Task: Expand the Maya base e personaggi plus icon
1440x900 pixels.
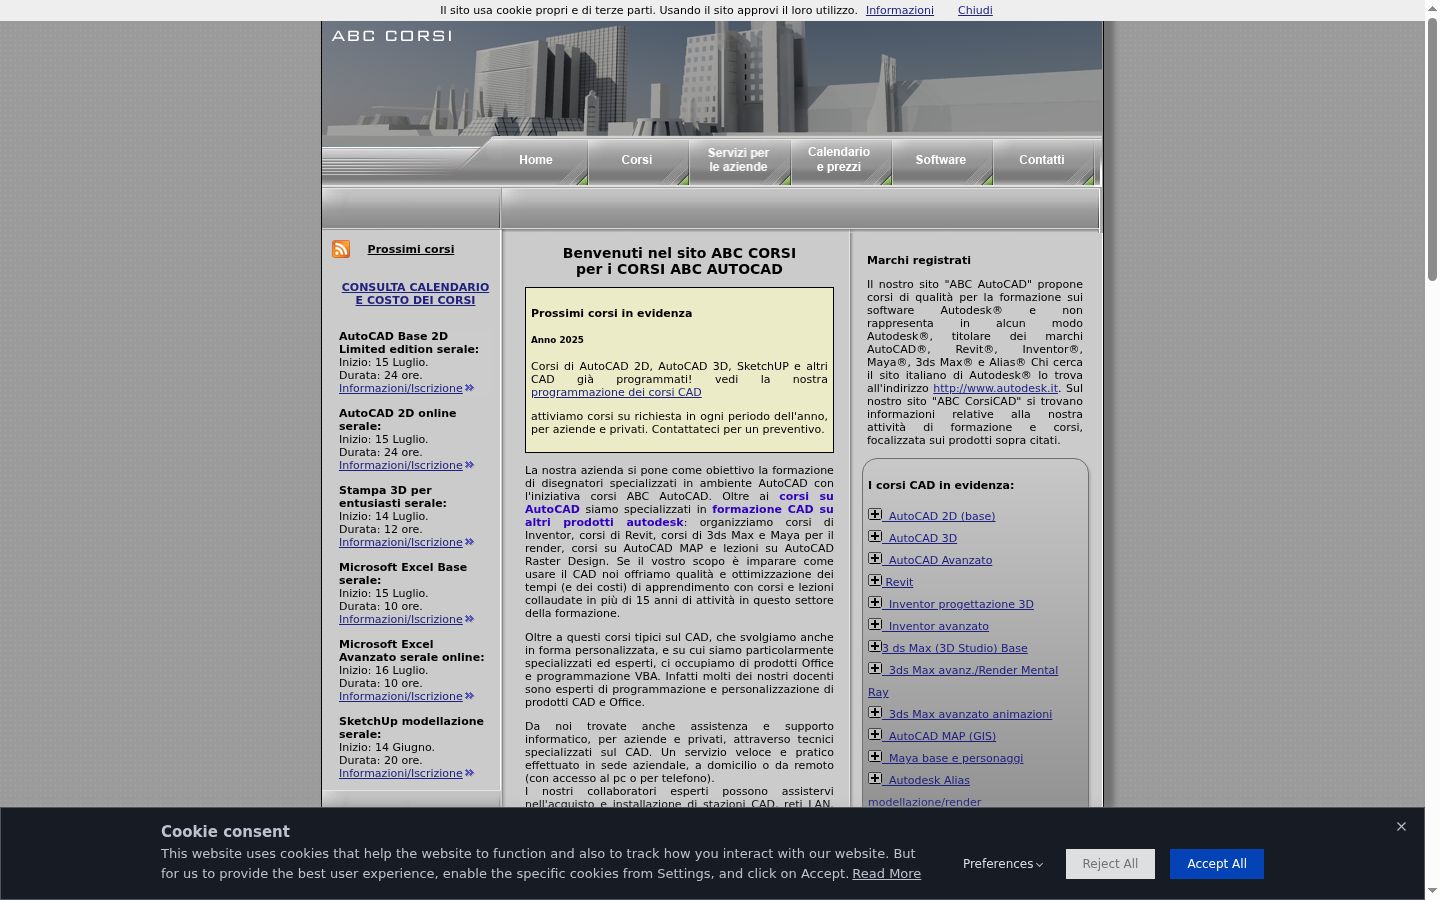Action: (875, 757)
